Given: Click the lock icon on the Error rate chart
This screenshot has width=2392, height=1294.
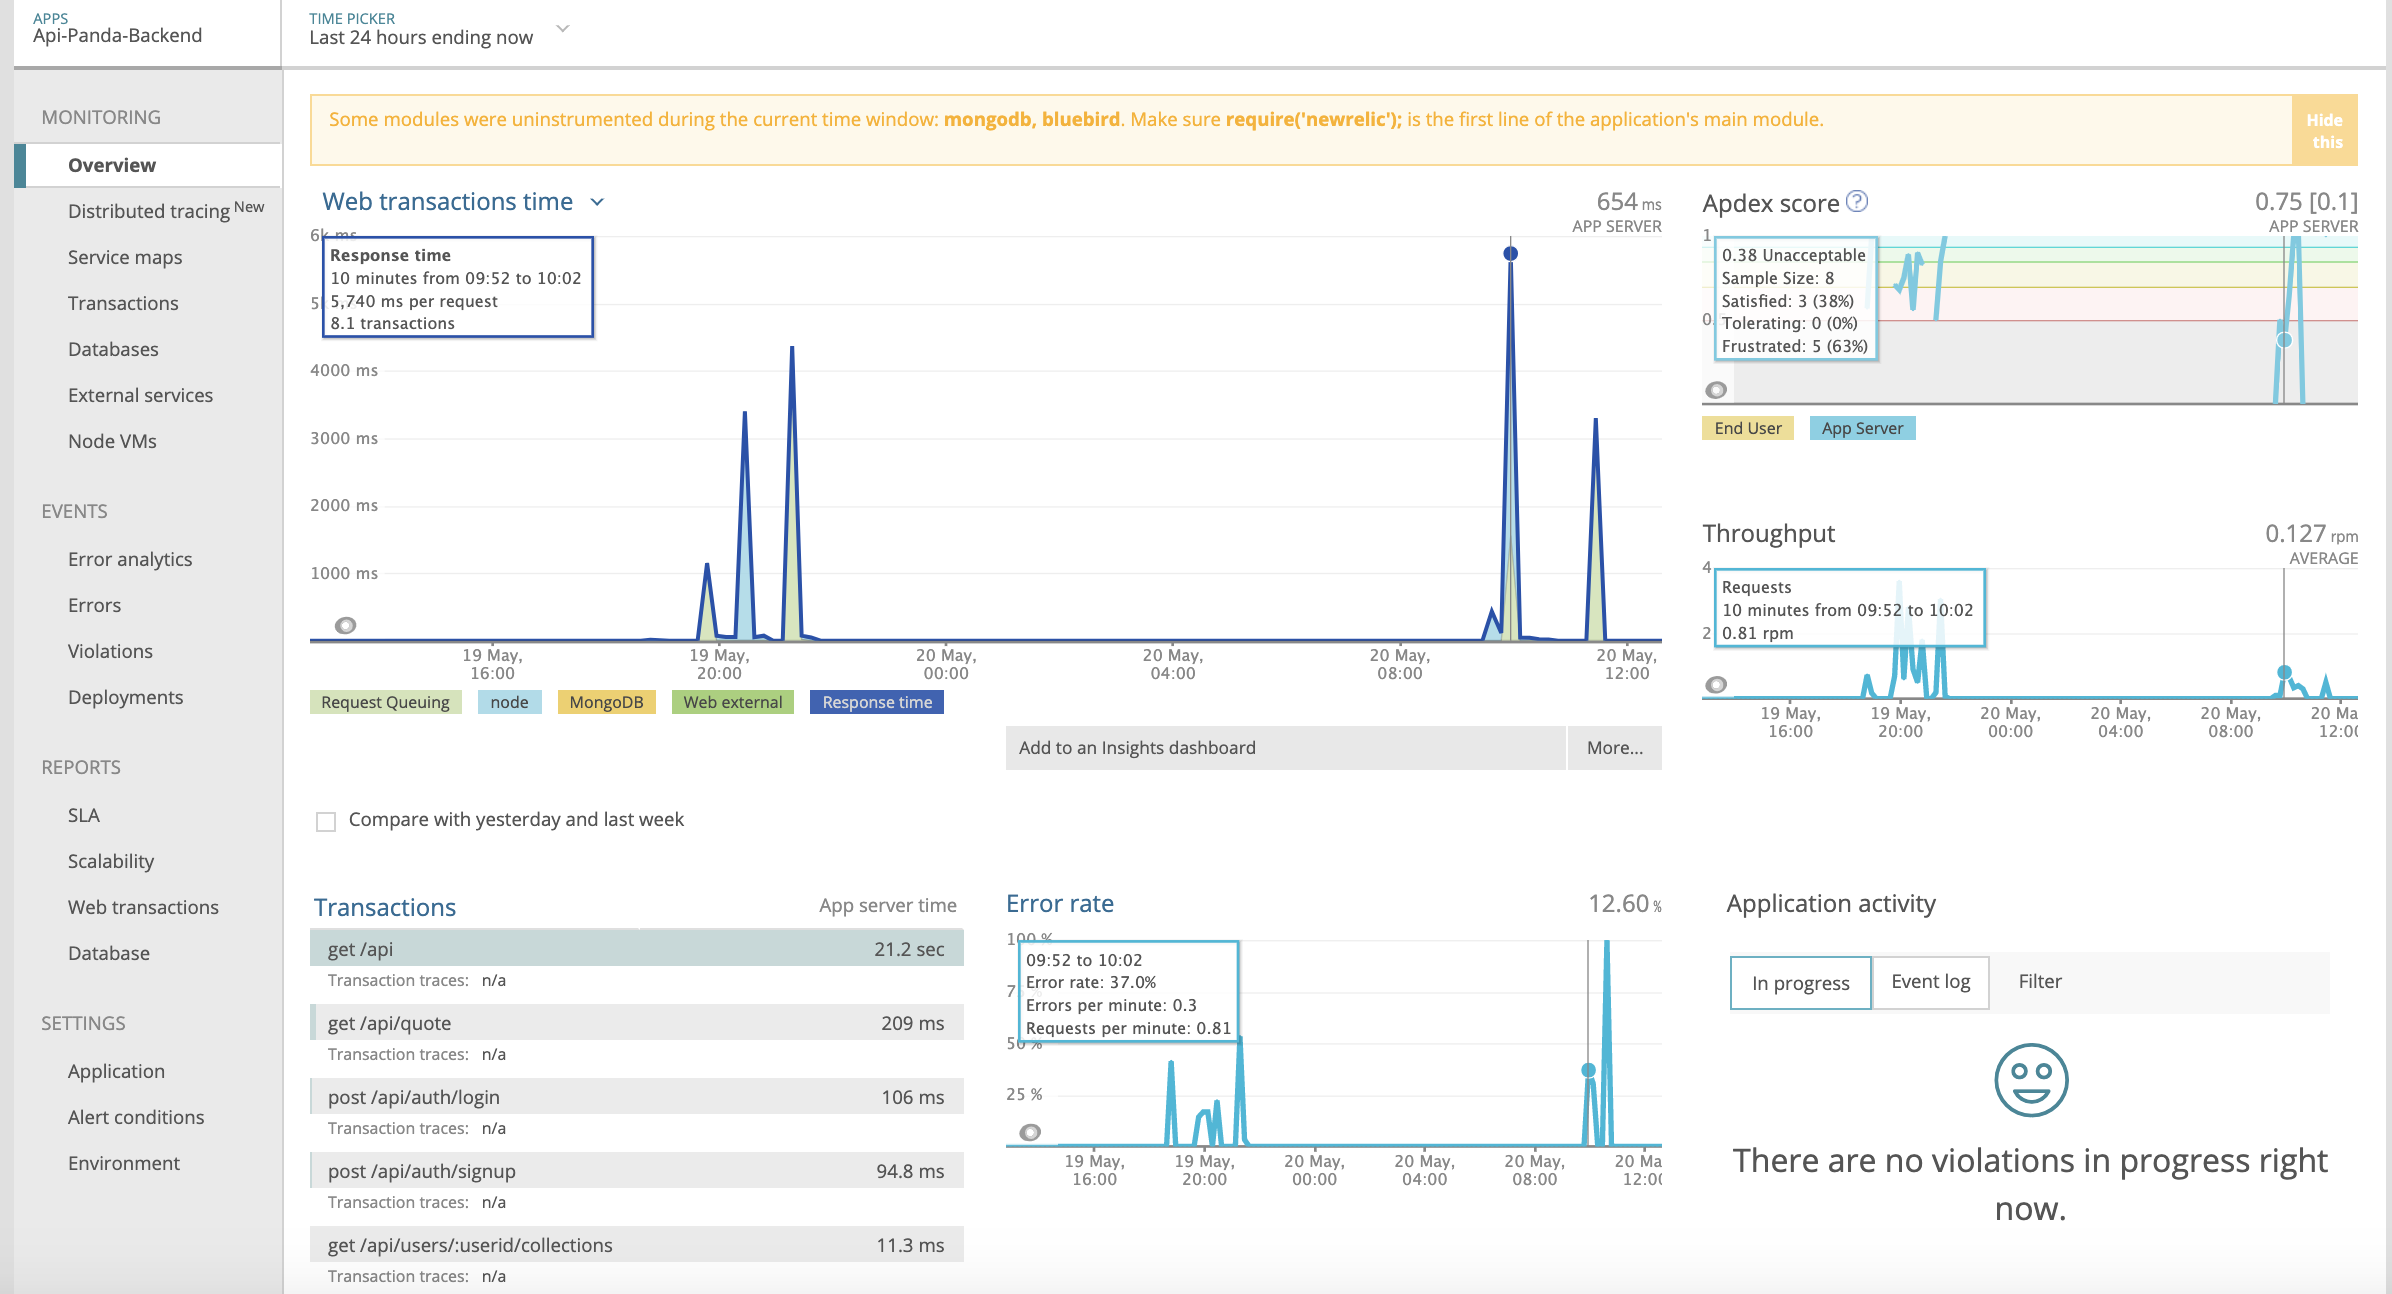Looking at the screenshot, I should (x=1029, y=1133).
